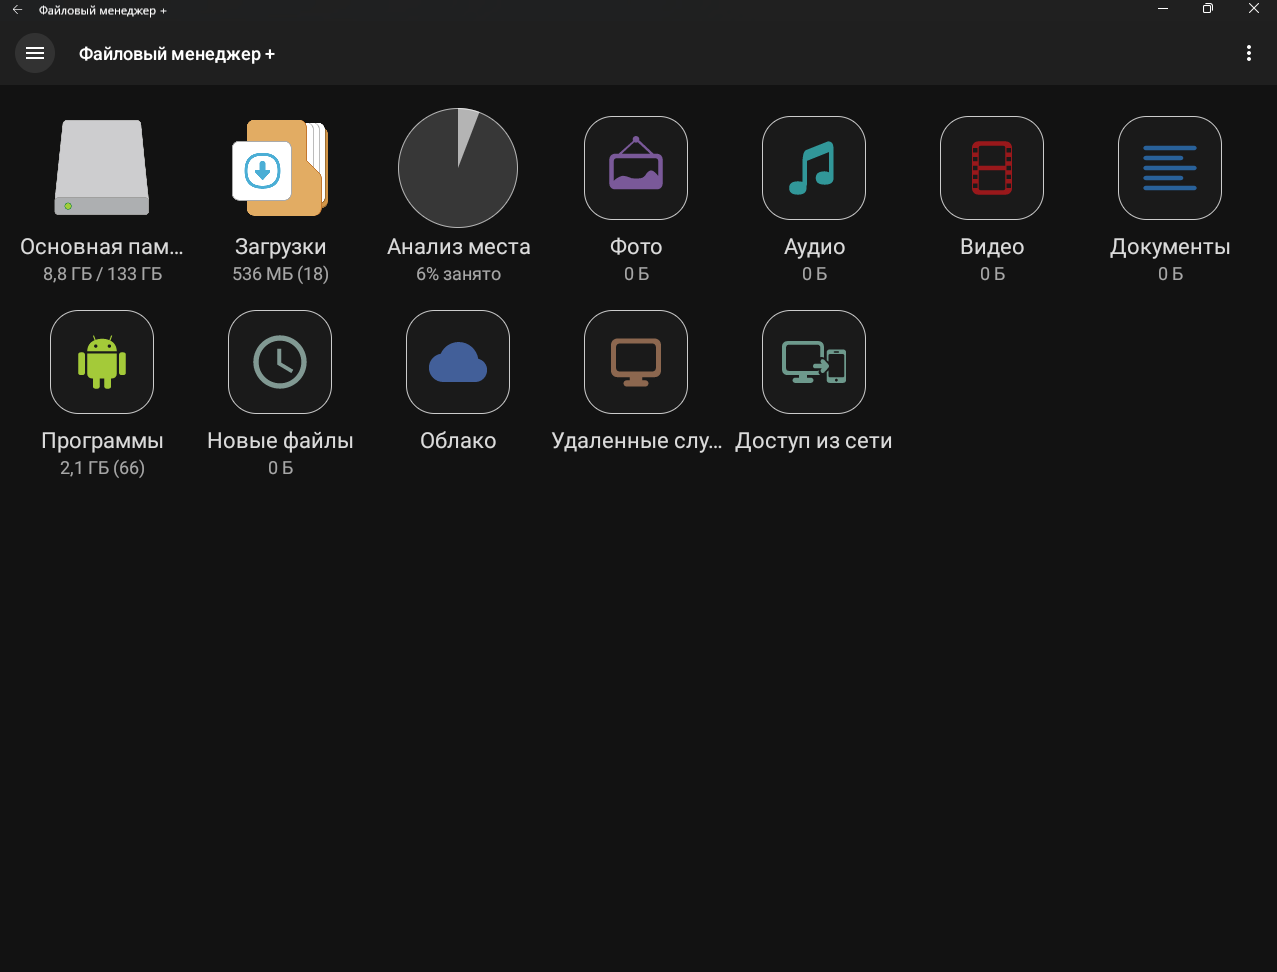Open the Аудио music note icon
This screenshot has width=1277, height=972.
[x=814, y=168]
